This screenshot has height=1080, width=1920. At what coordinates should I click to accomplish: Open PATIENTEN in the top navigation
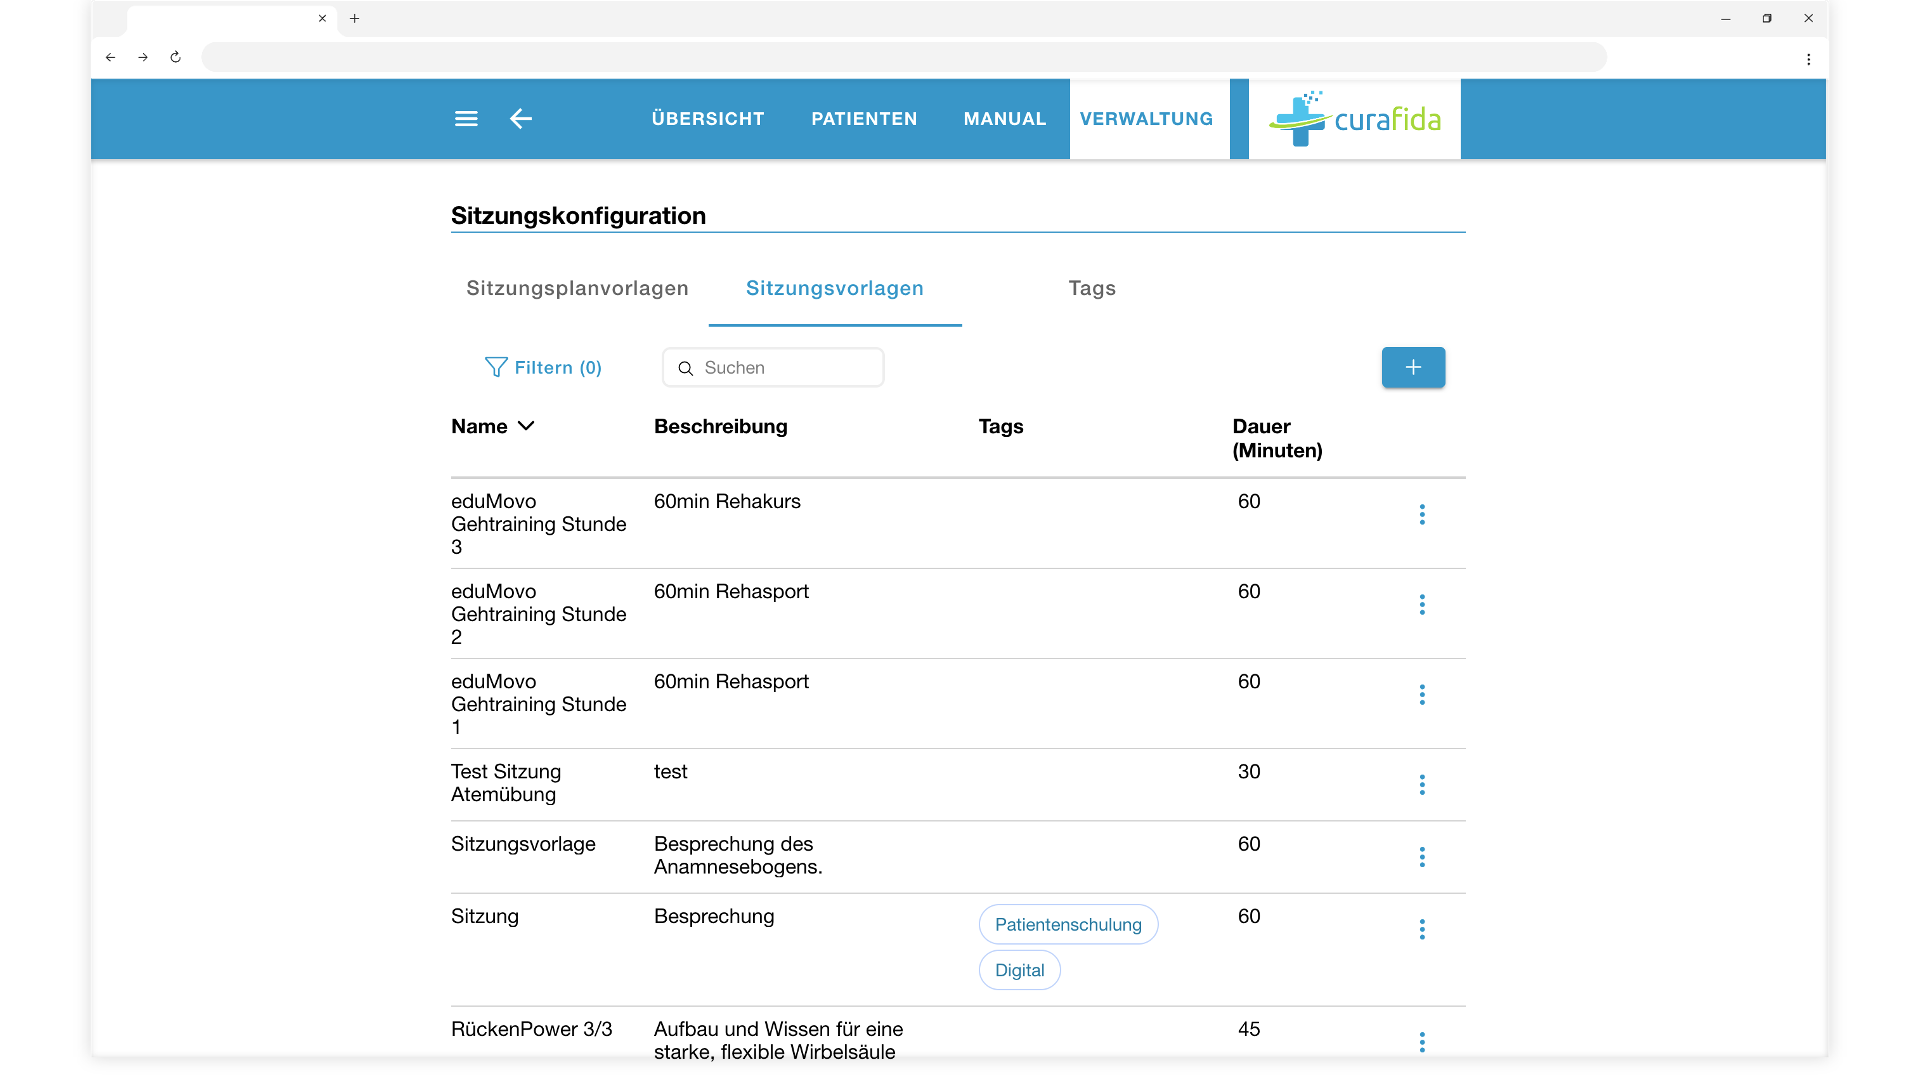tap(864, 119)
